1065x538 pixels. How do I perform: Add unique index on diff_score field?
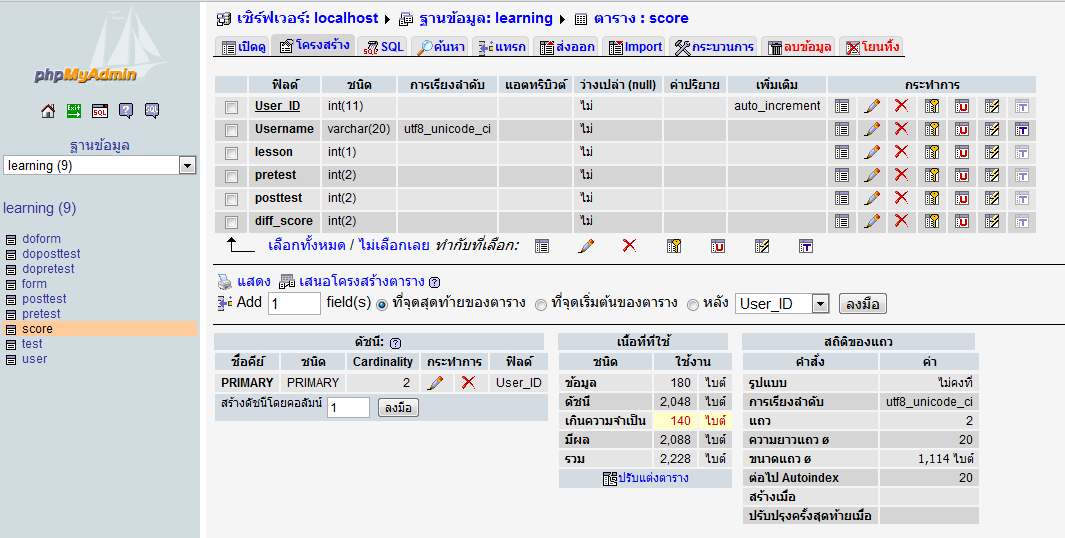point(962,221)
